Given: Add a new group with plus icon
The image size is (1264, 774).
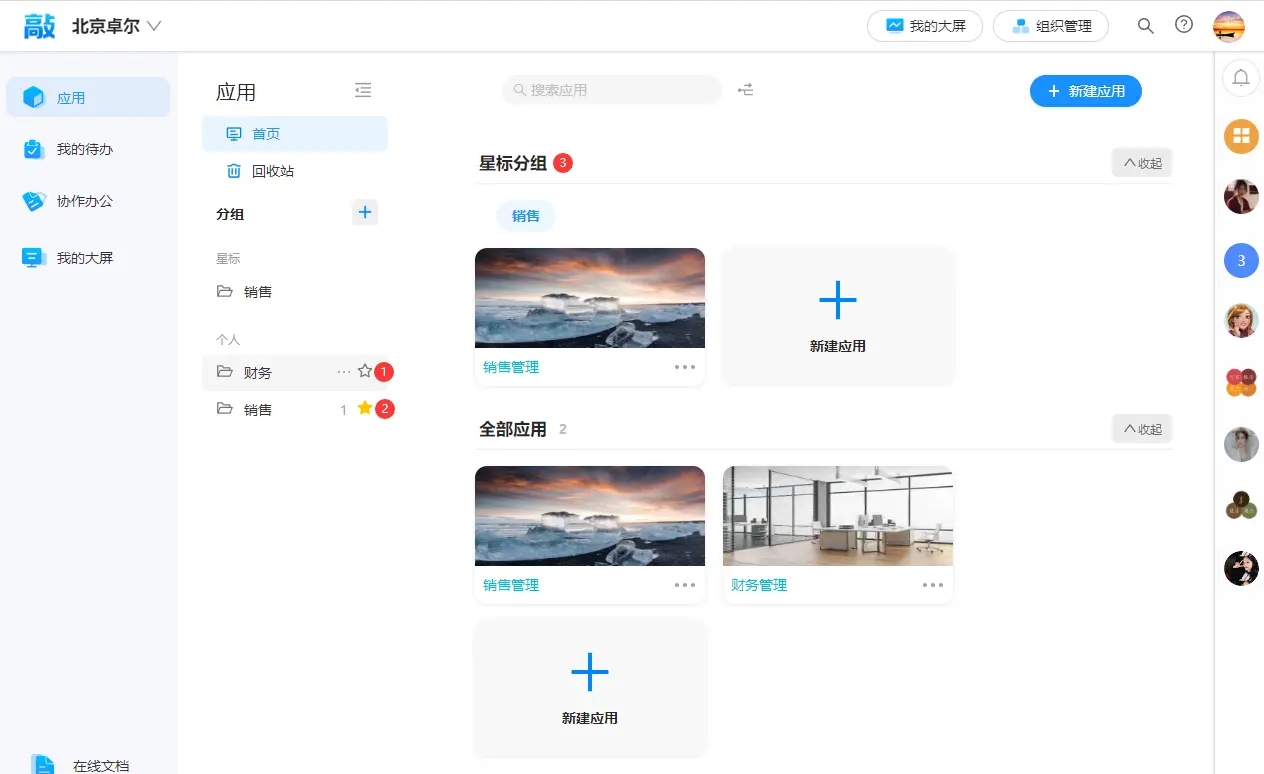Looking at the screenshot, I should tap(365, 212).
